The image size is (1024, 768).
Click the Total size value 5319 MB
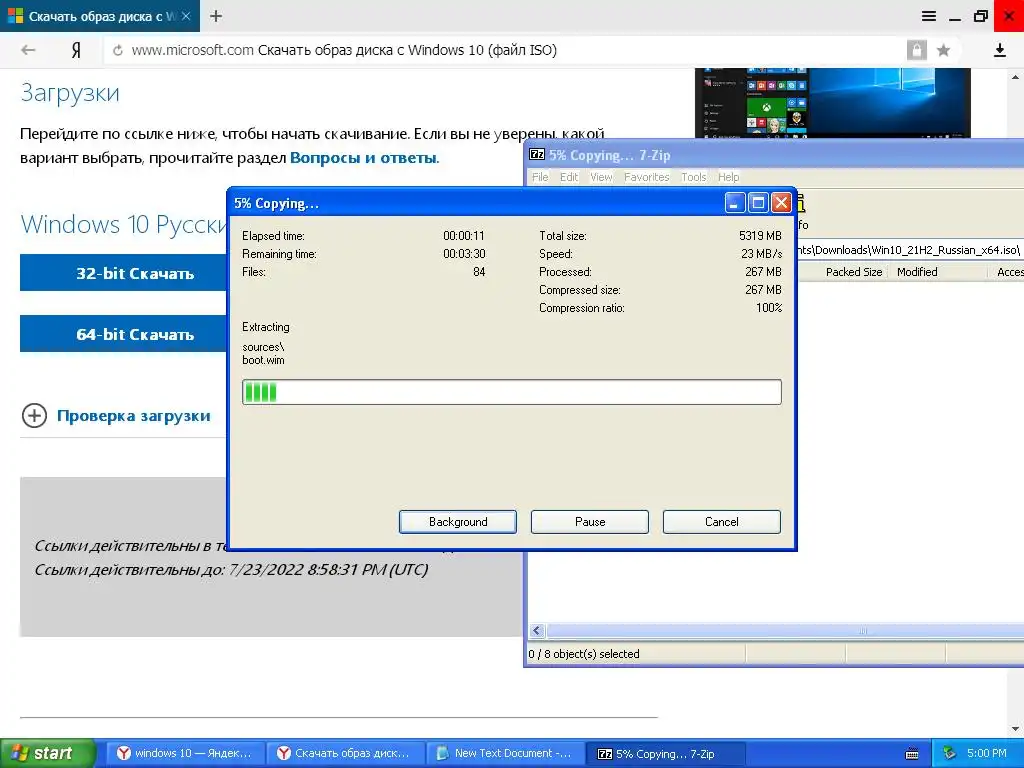pyautogui.click(x=760, y=236)
